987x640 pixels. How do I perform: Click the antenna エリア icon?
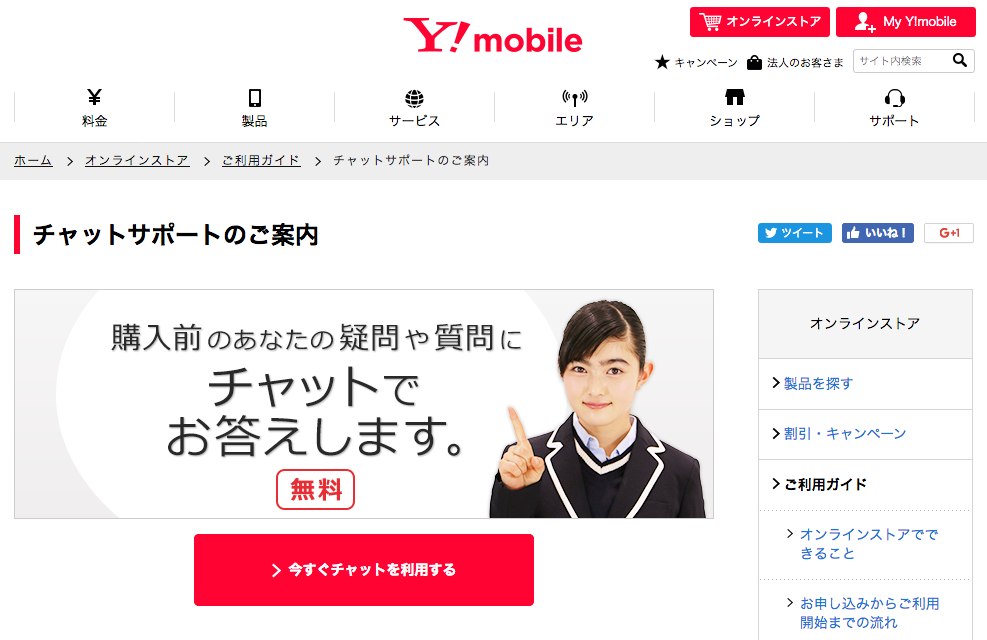pos(574,98)
